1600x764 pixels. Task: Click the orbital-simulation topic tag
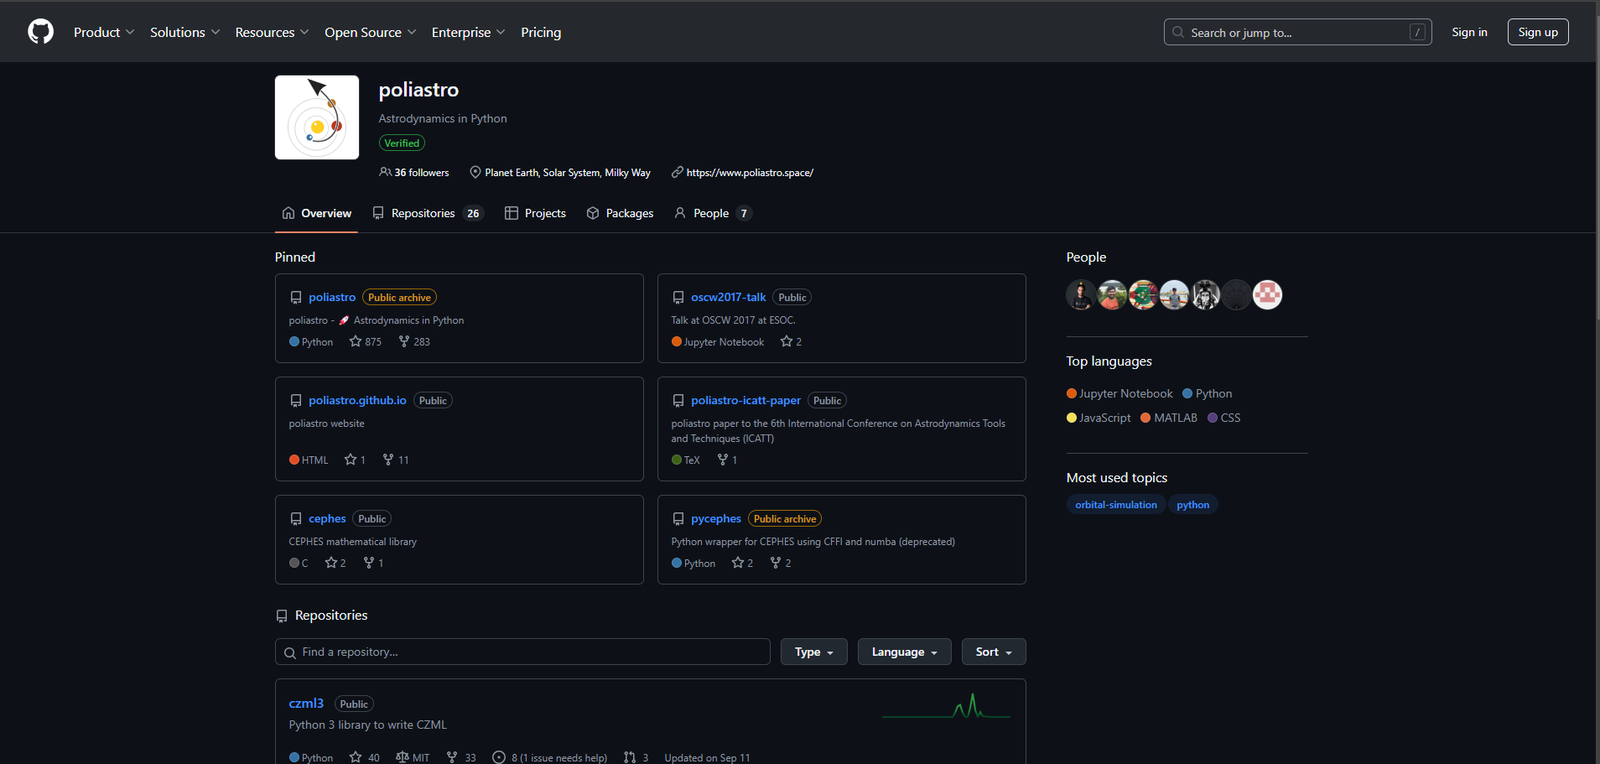(x=1115, y=505)
